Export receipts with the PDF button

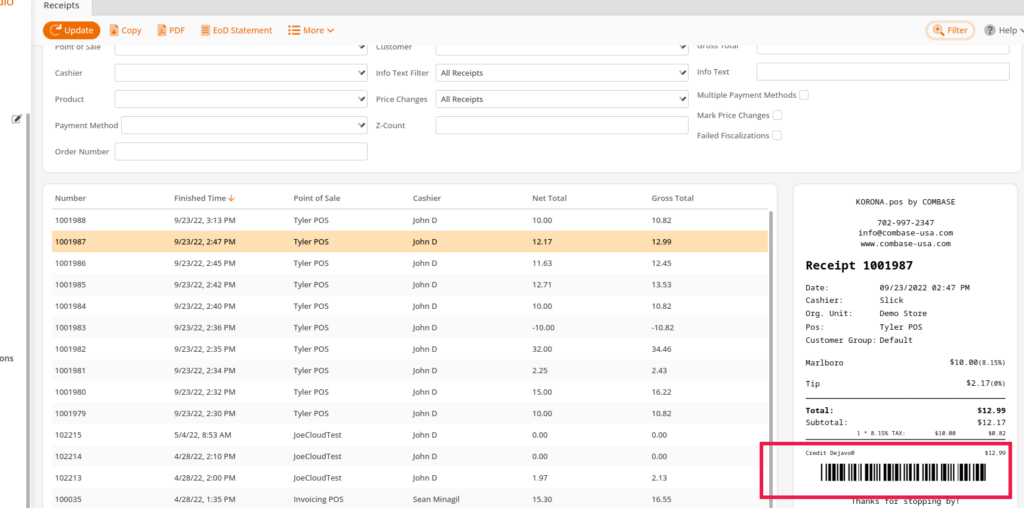[171, 30]
